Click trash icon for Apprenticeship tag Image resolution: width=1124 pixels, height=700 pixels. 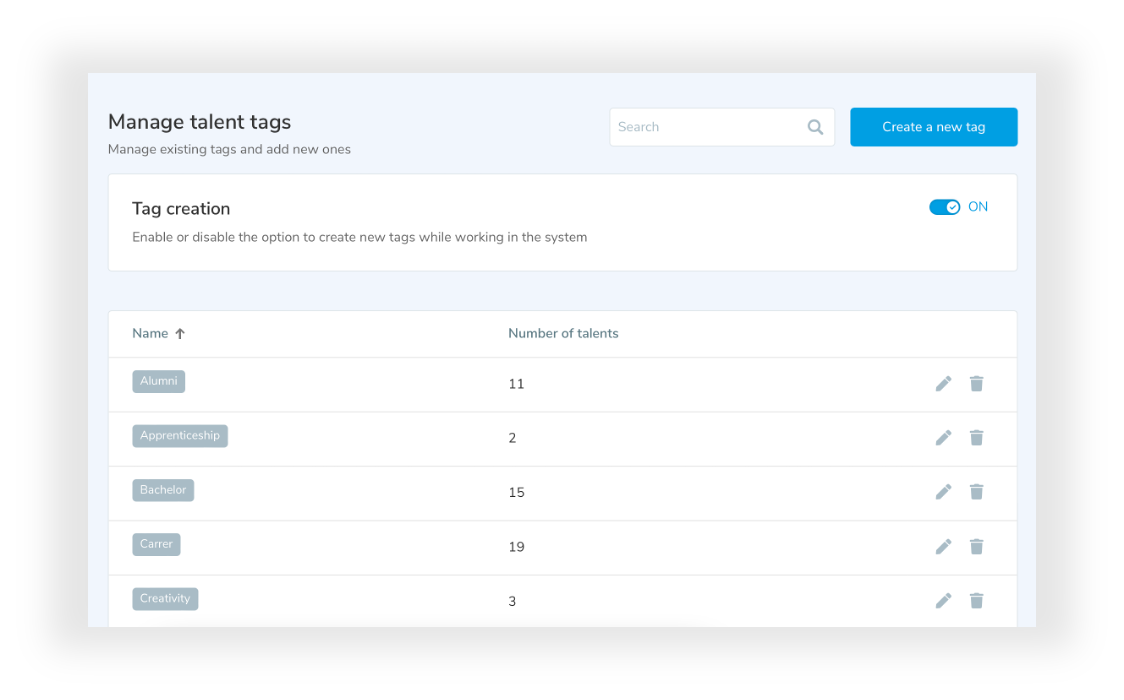tap(977, 438)
